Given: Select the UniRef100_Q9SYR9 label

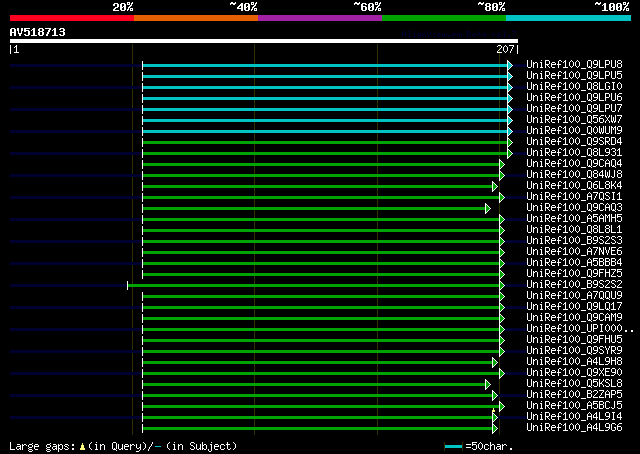Looking at the screenshot, I should click(x=574, y=351).
